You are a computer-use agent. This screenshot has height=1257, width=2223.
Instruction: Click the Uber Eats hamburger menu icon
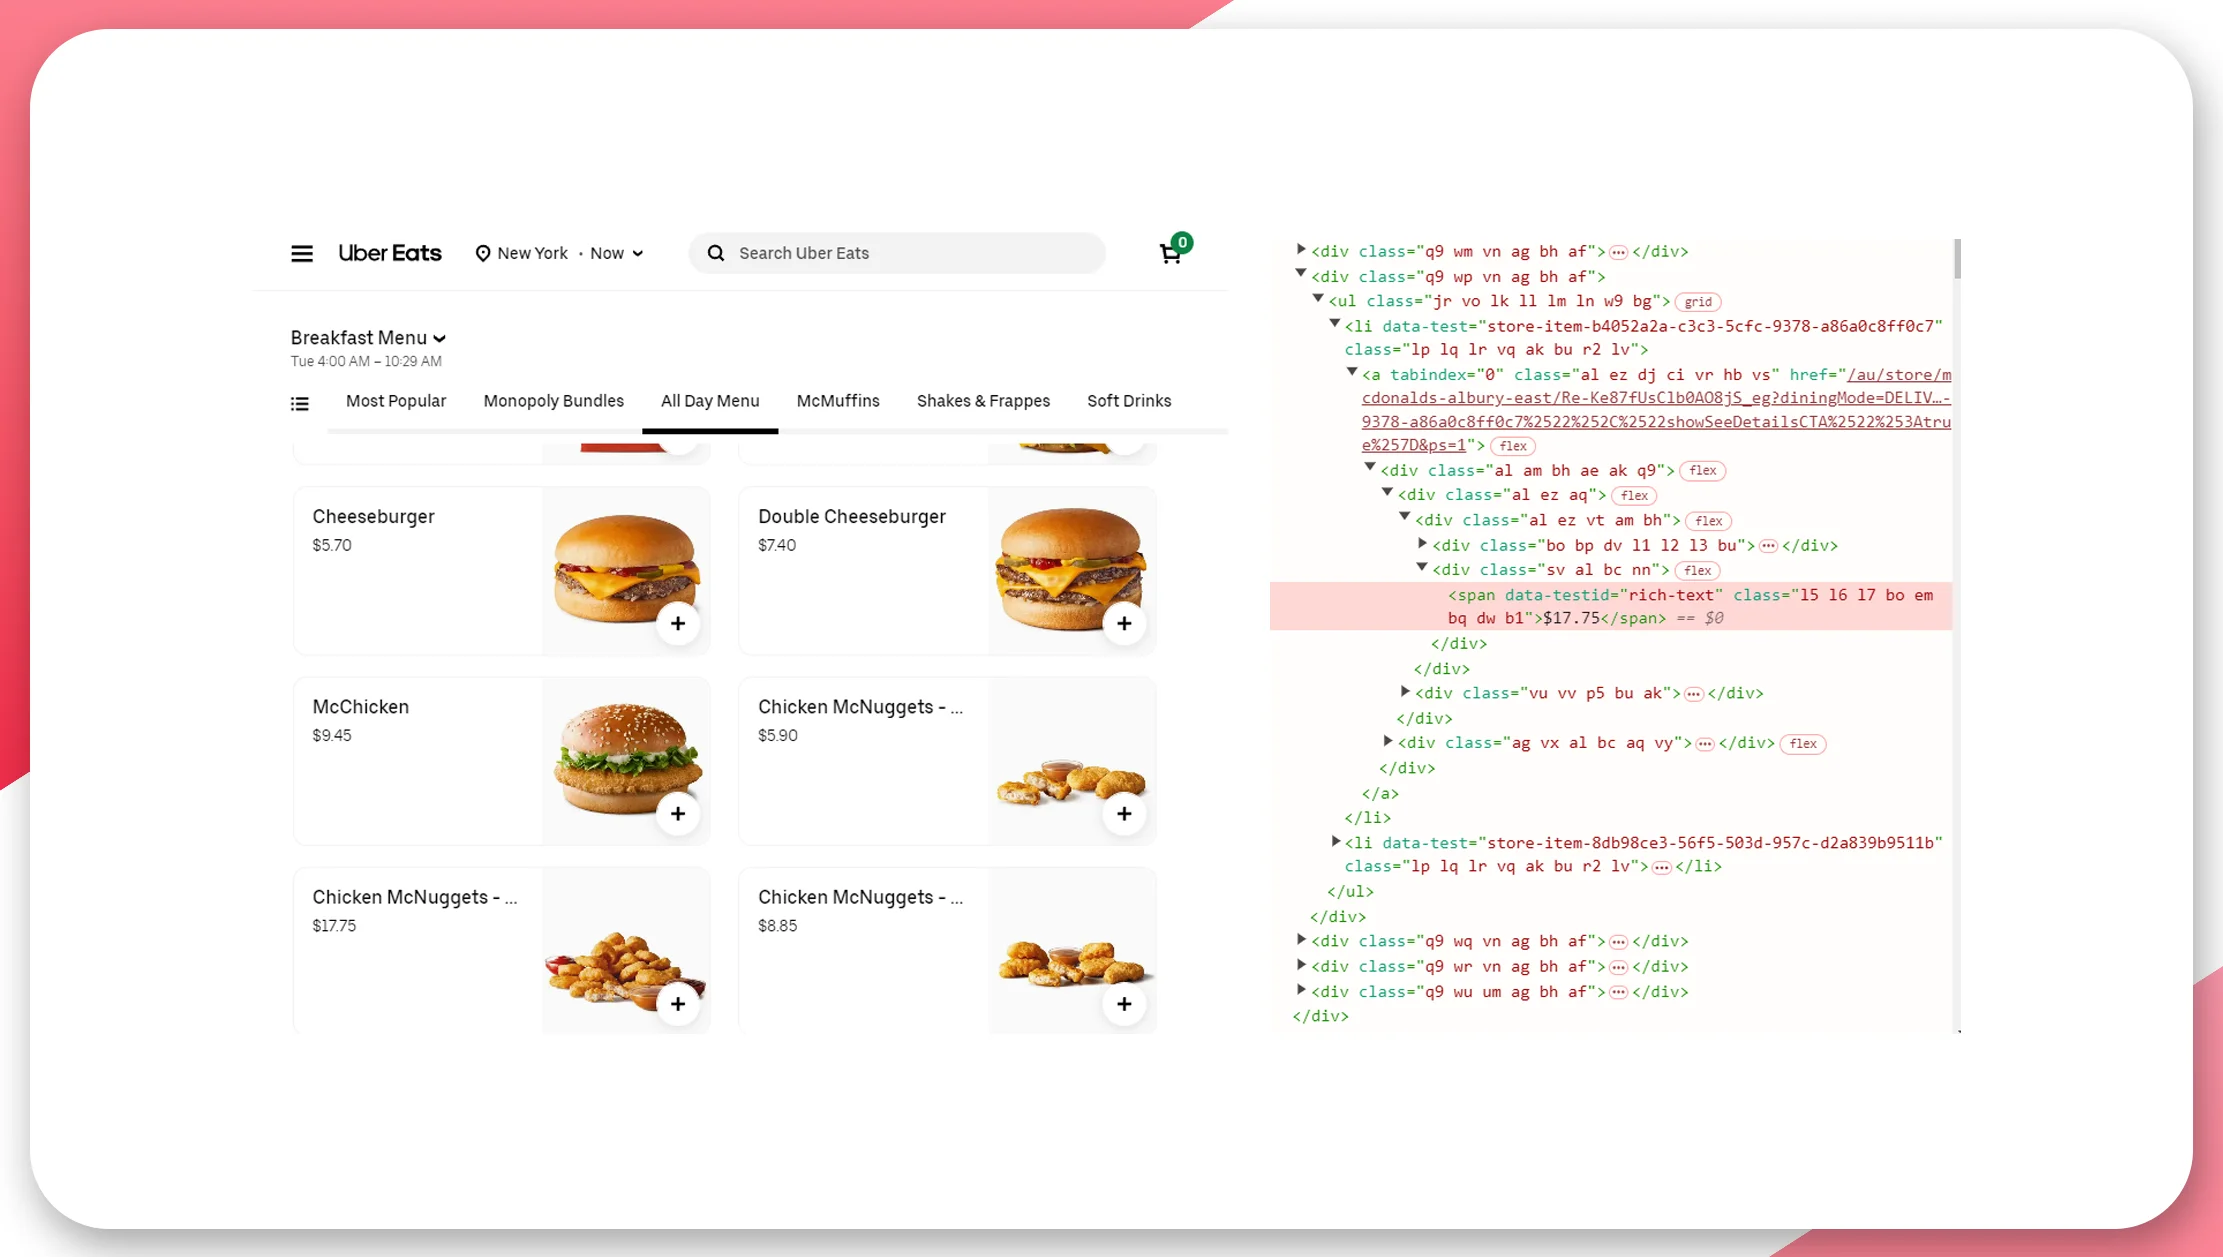point(301,252)
